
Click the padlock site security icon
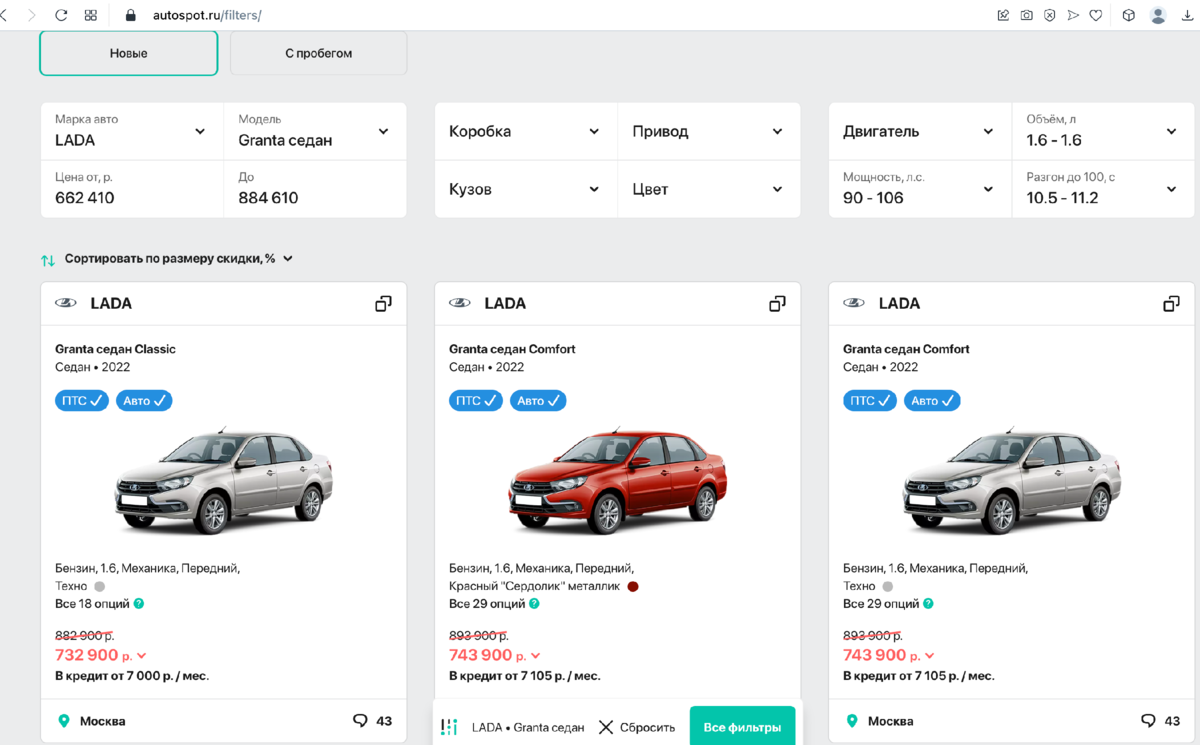click(130, 16)
